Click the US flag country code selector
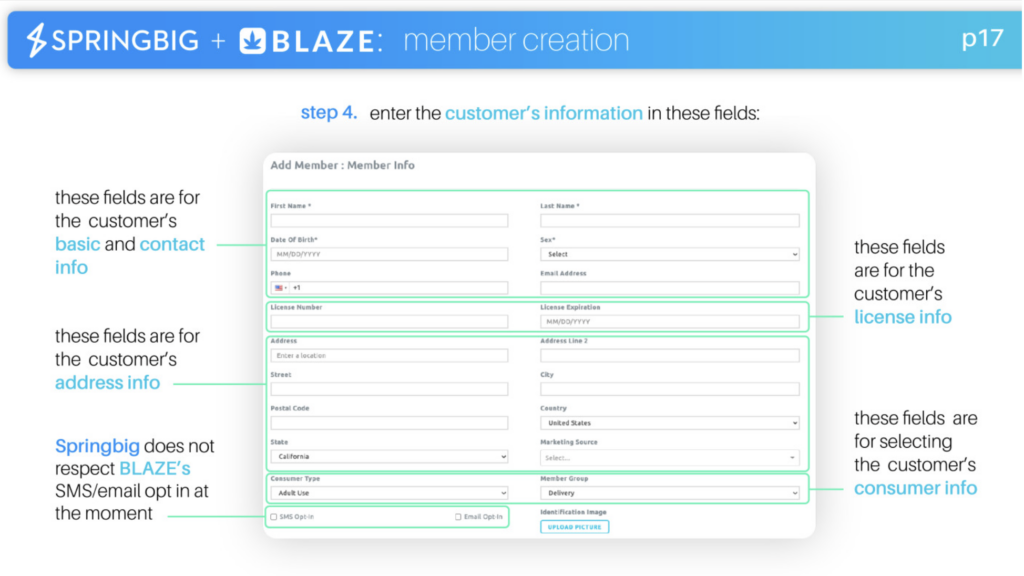The height and width of the screenshot is (576, 1024). click(x=281, y=288)
